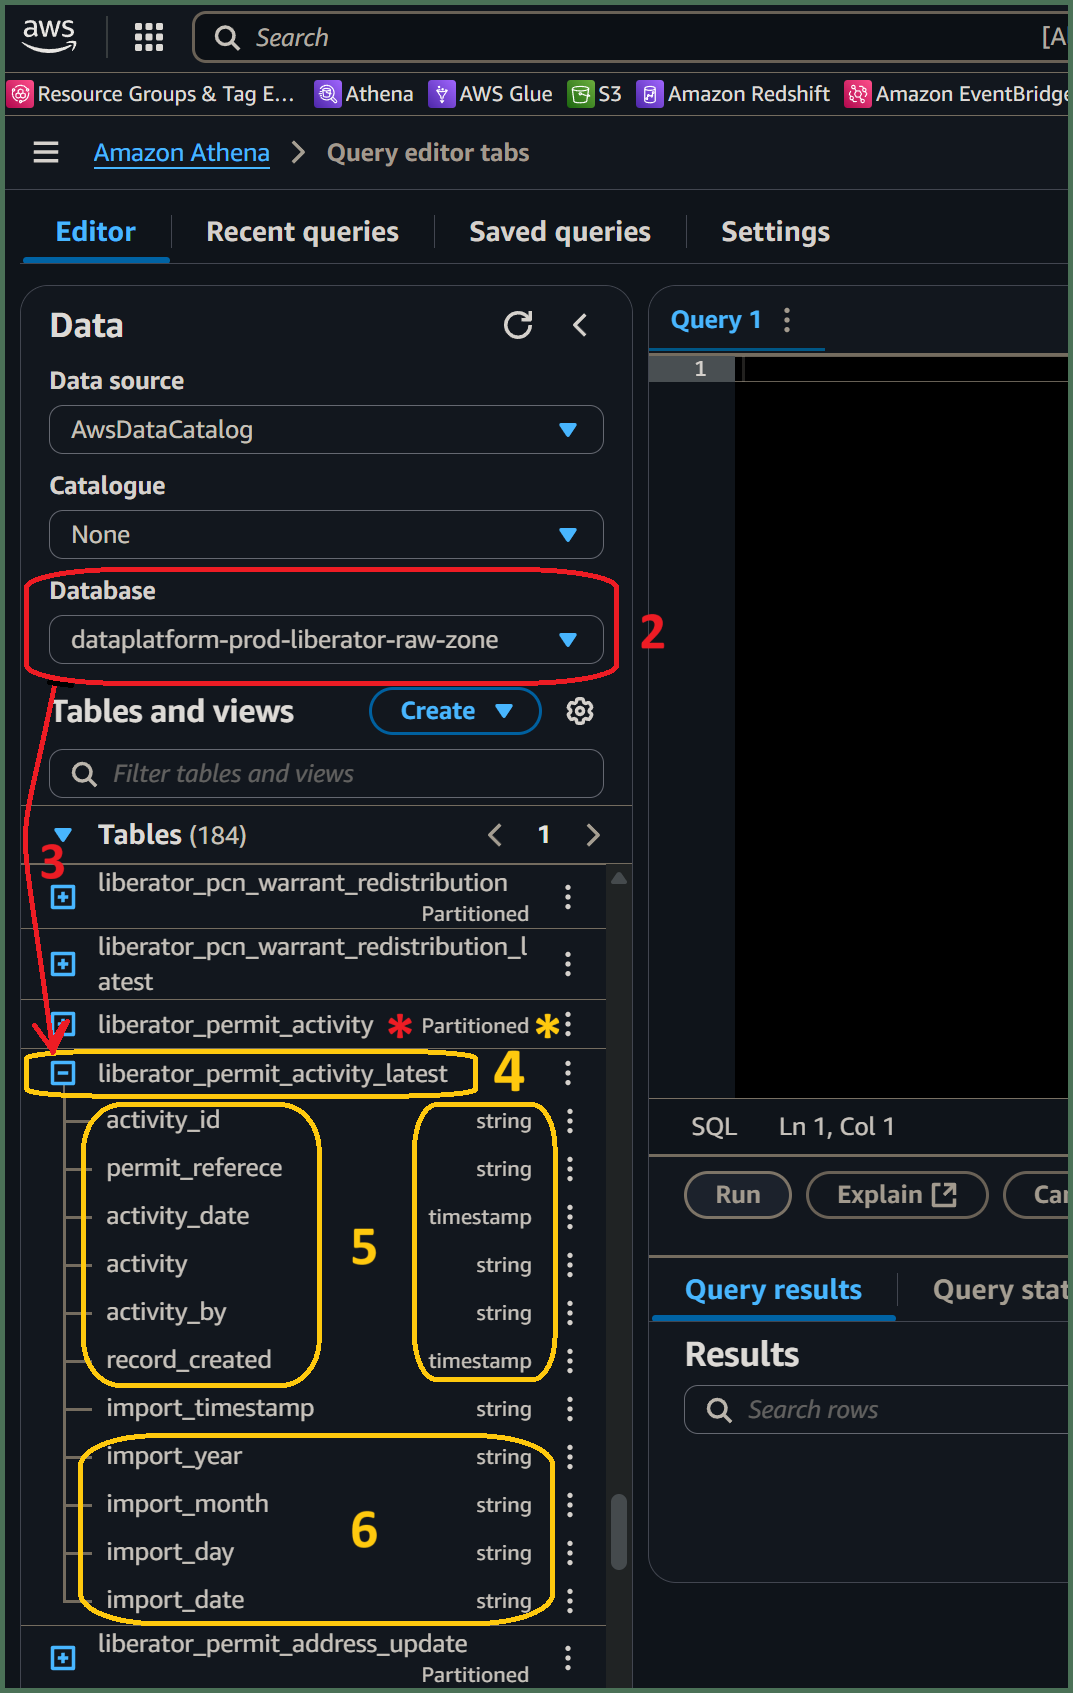Open actions menu for liberator_permit_address_update table
This screenshot has width=1073, height=1693.
568,1658
